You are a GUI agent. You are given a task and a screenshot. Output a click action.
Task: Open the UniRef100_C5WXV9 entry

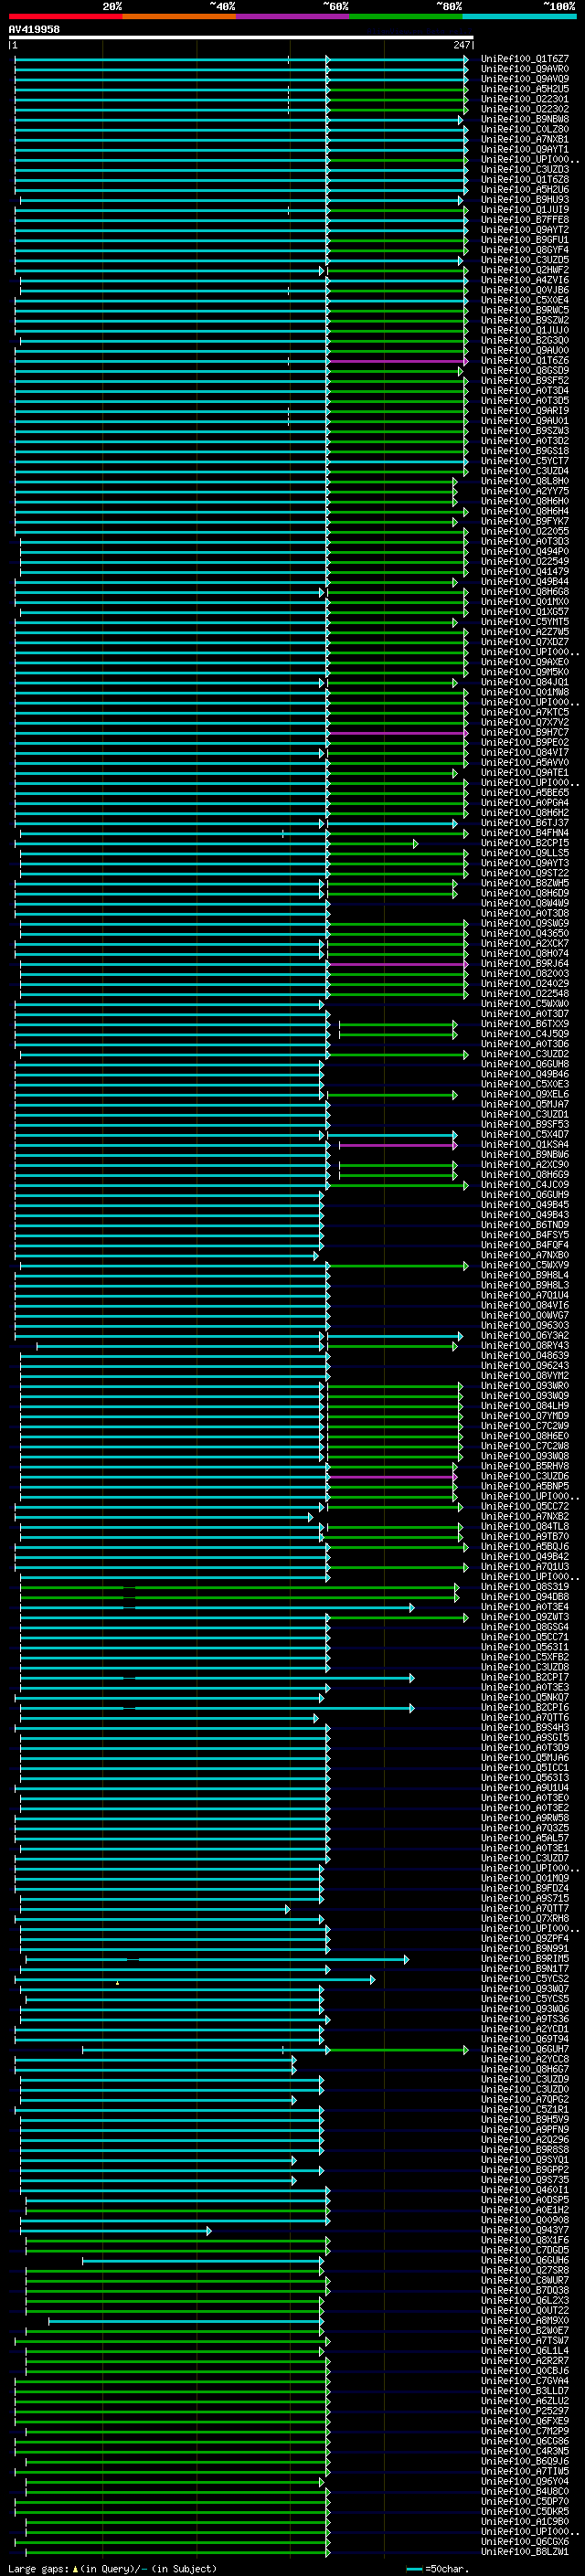click(x=524, y=1265)
